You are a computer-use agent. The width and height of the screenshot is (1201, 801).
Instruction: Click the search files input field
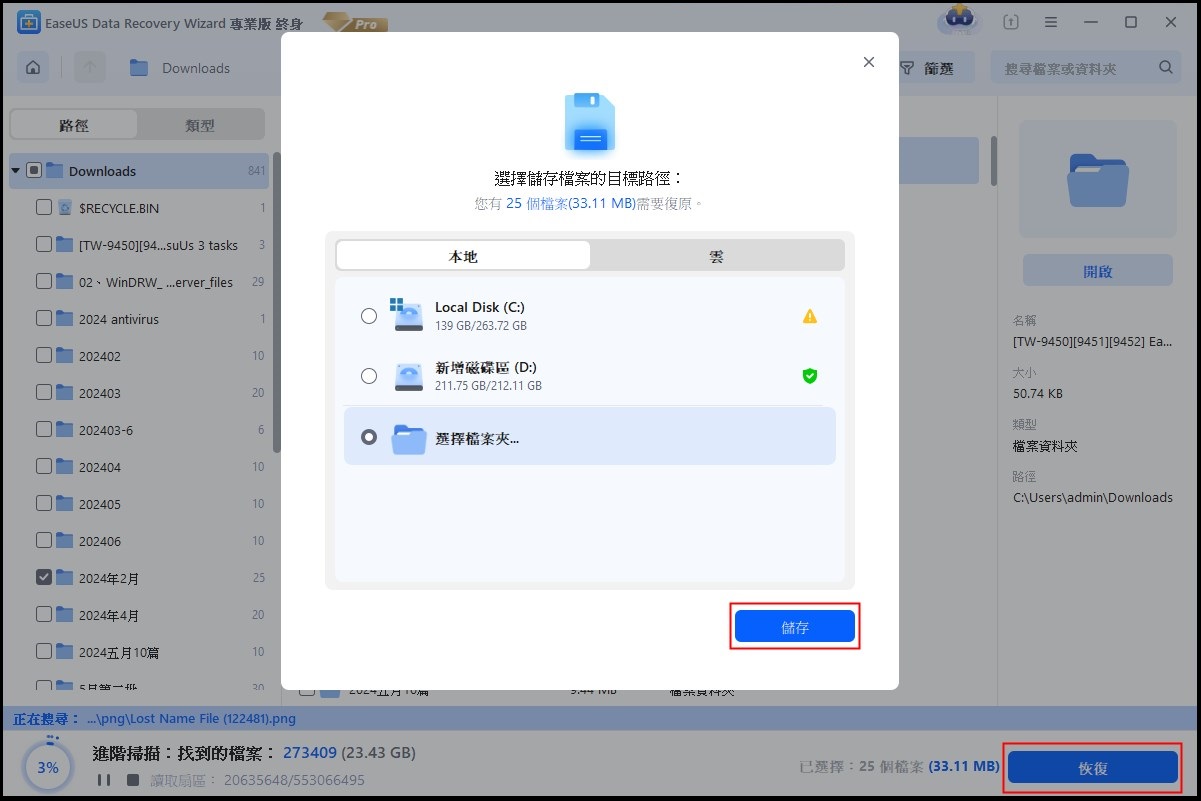tap(1070, 69)
